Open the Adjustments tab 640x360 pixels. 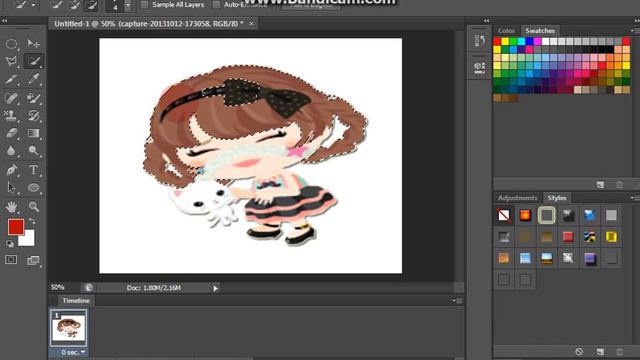pyautogui.click(x=517, y=198)
